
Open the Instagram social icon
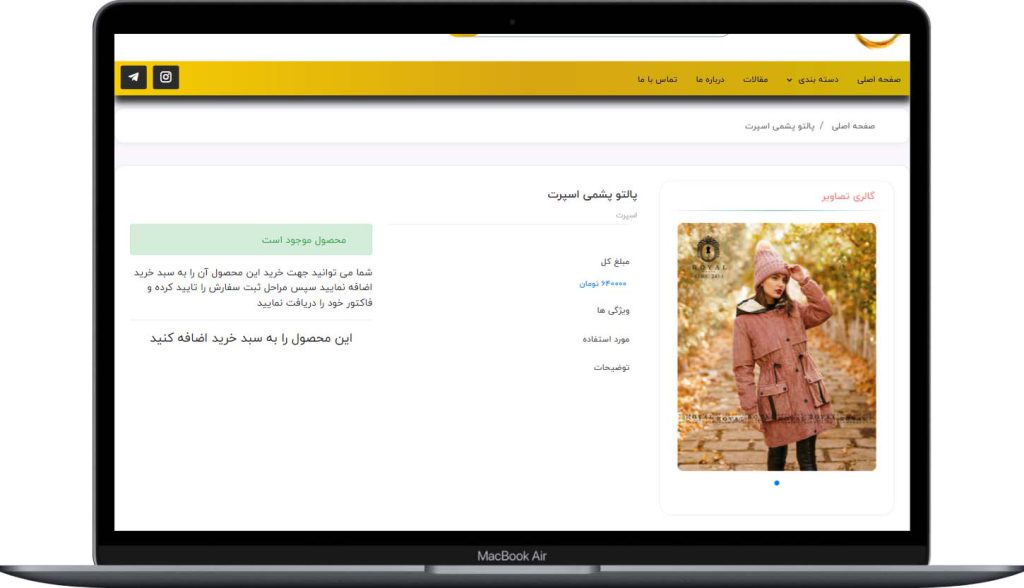166,77
